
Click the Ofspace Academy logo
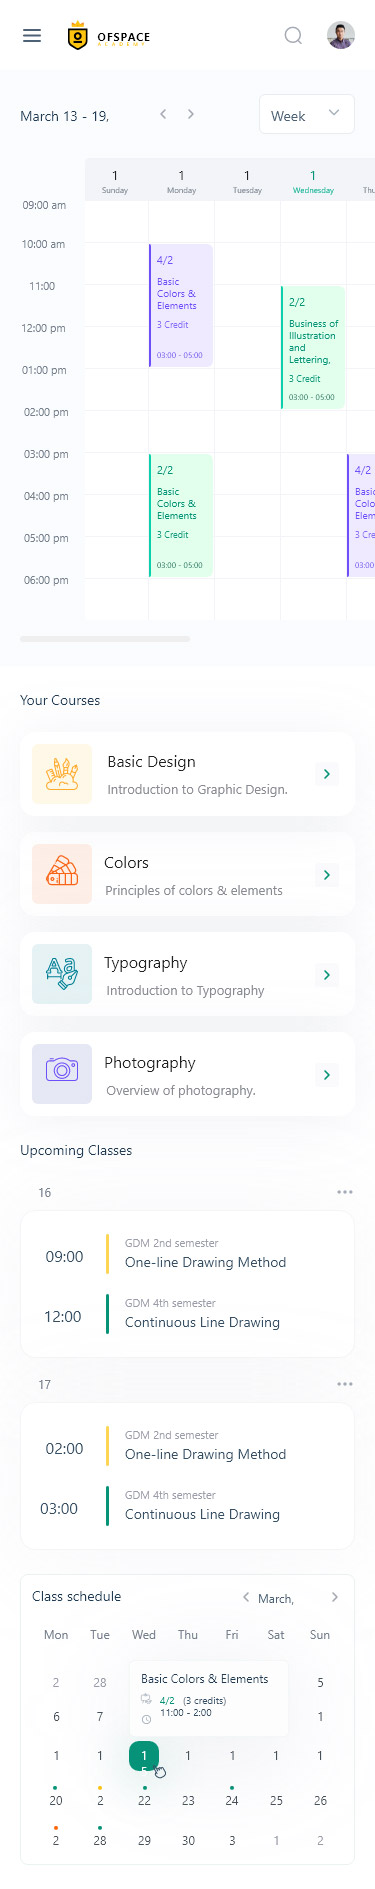tap(108, 36)
